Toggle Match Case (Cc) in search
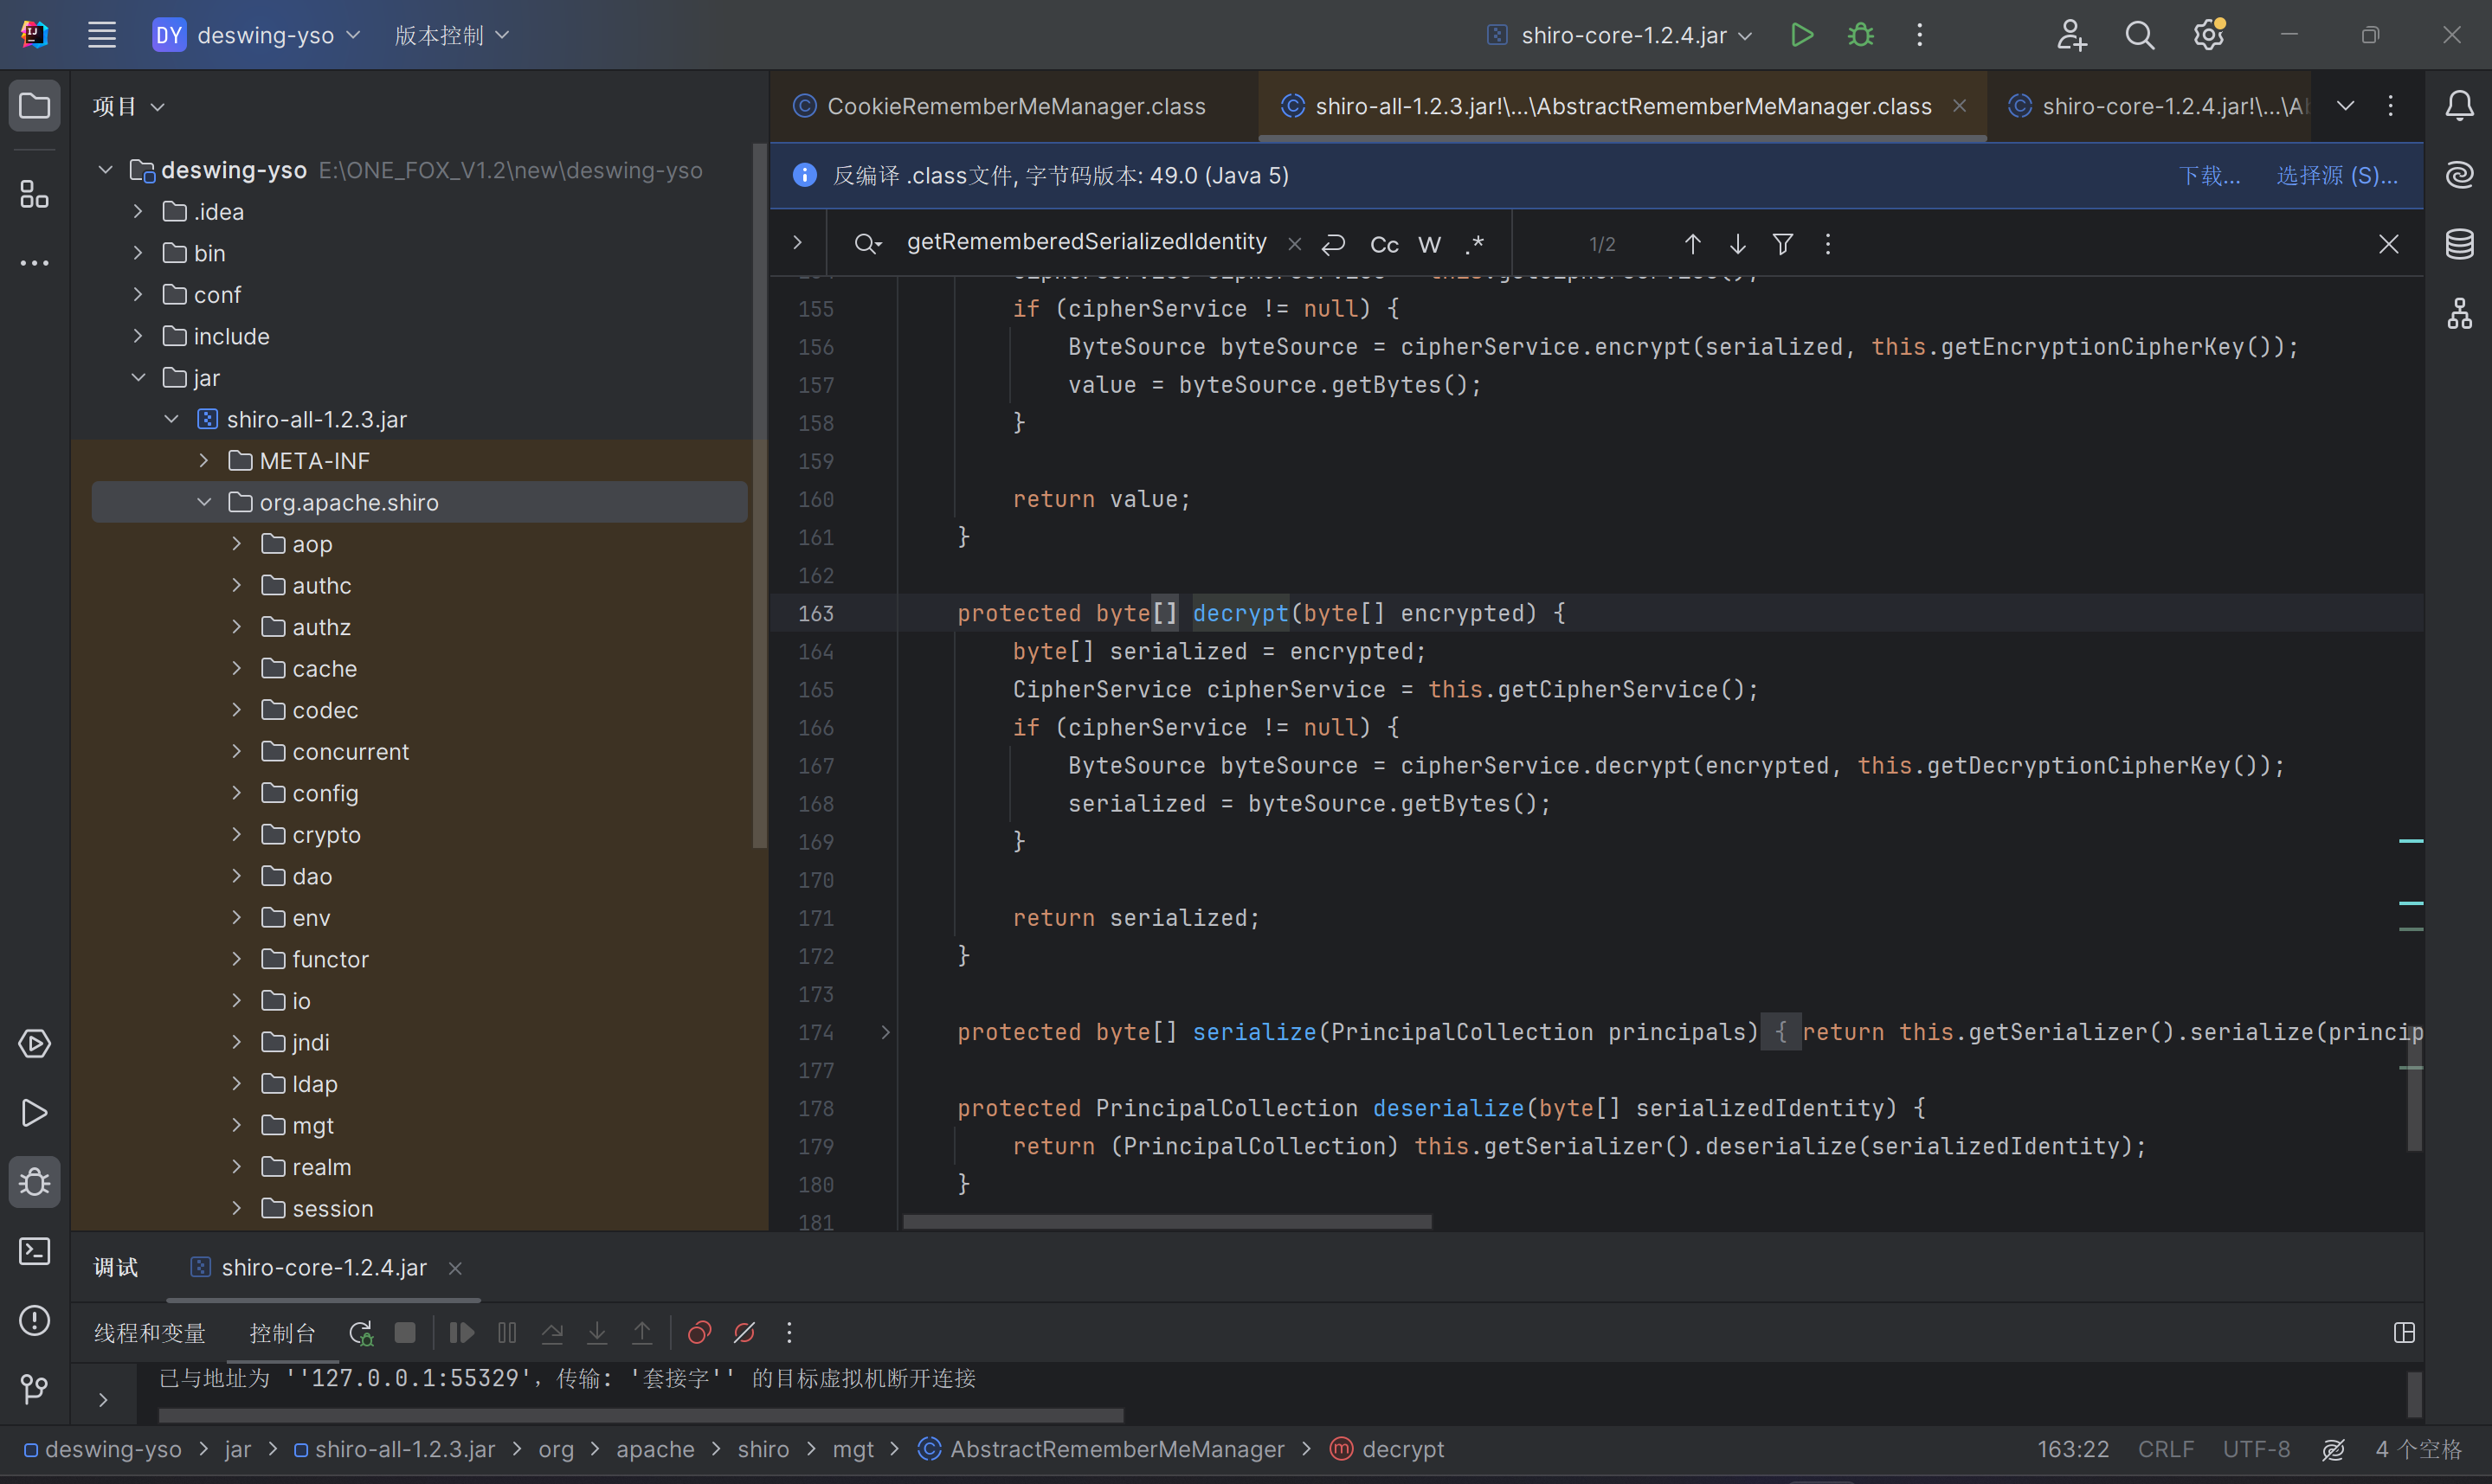The height and width of the screenshot is (1484, 2492). 1384,244
